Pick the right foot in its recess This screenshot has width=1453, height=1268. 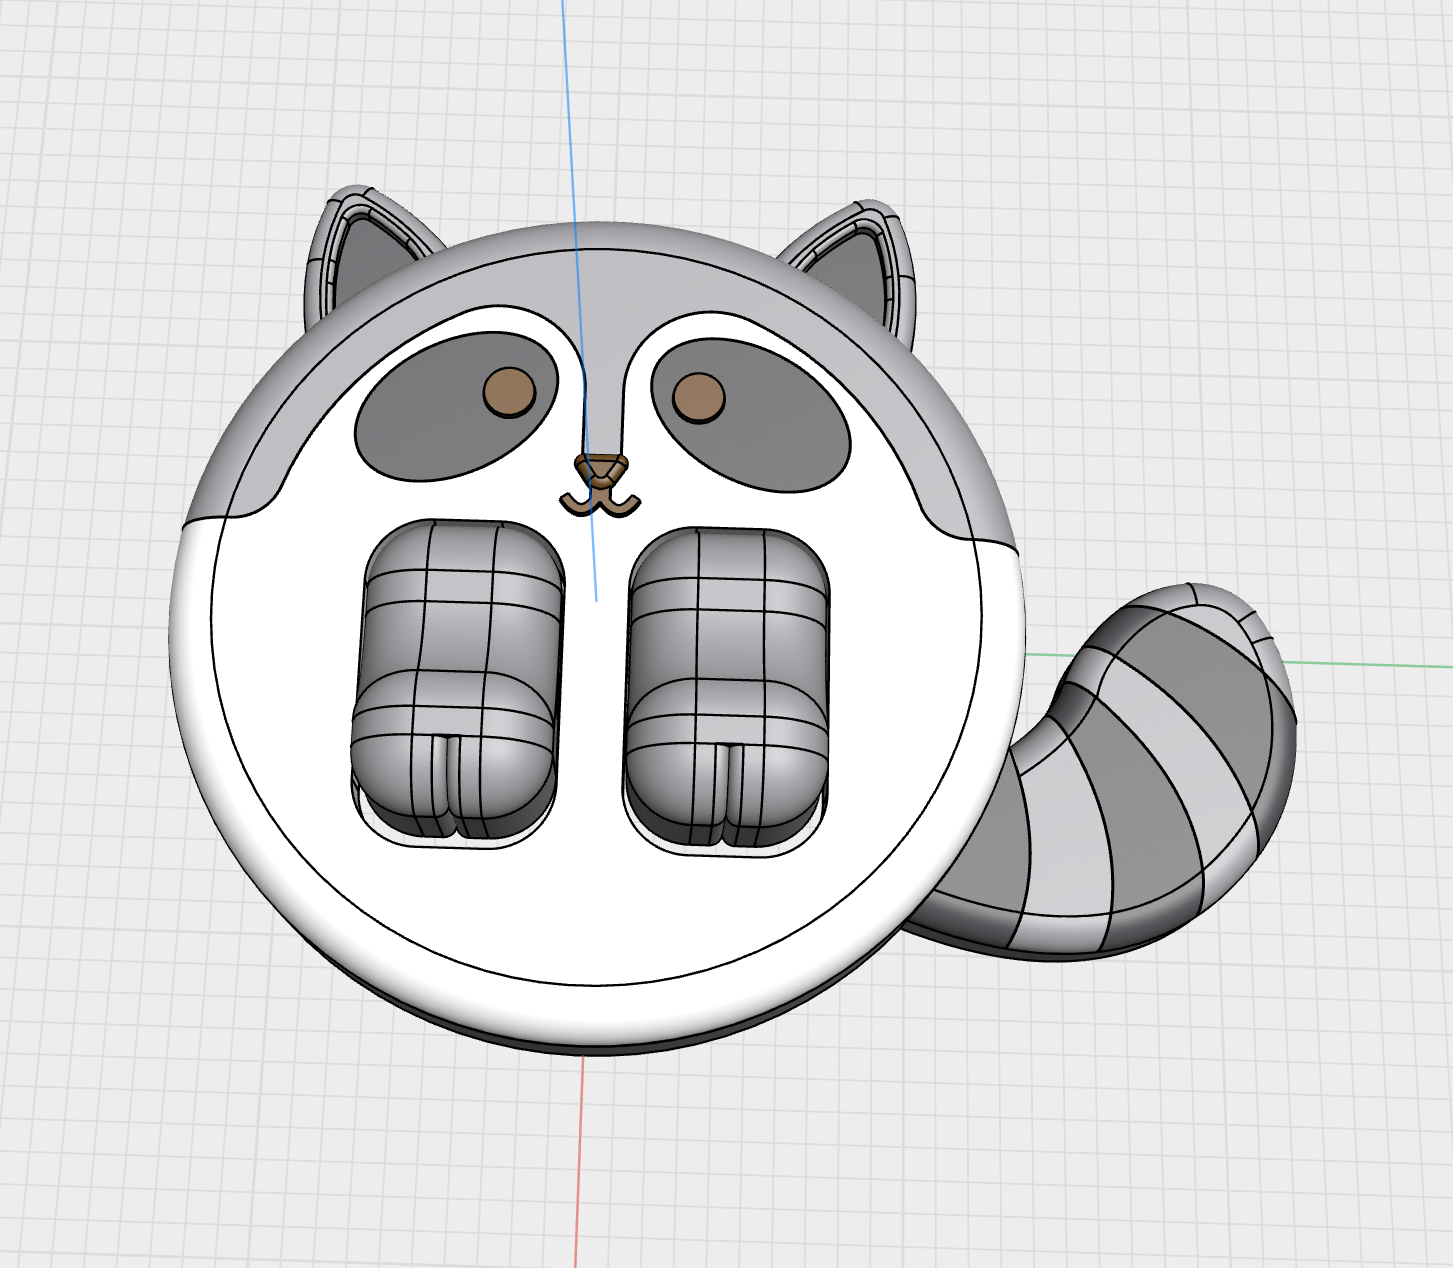click(x=727, y=688)
